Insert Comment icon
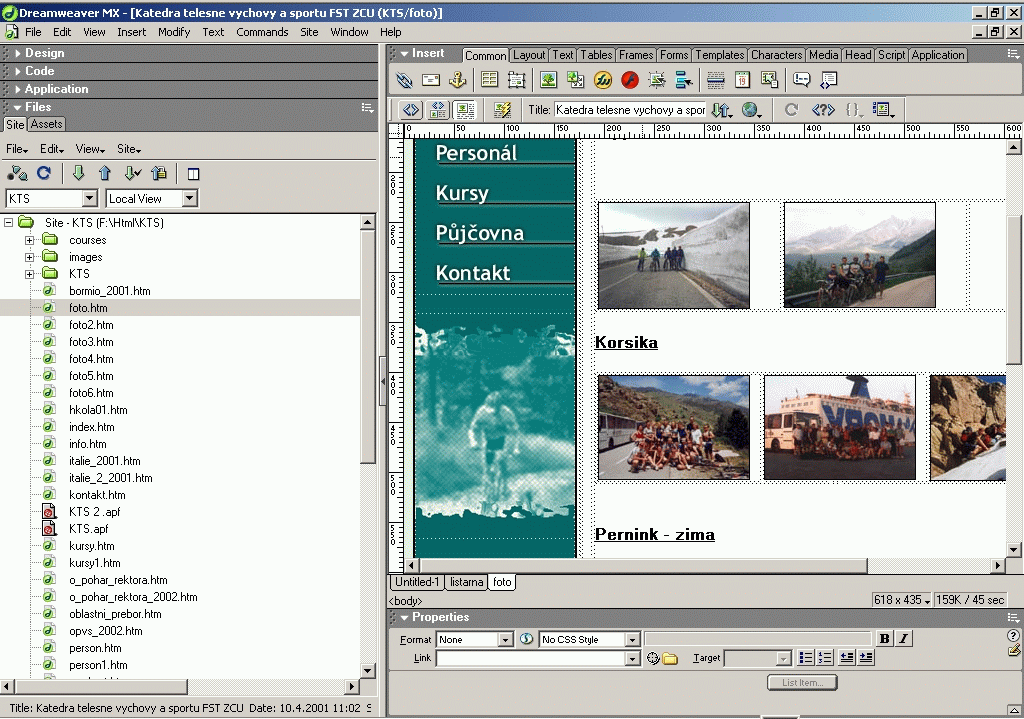The height and width of the screenshot is (719, 1024). [801, 80]
